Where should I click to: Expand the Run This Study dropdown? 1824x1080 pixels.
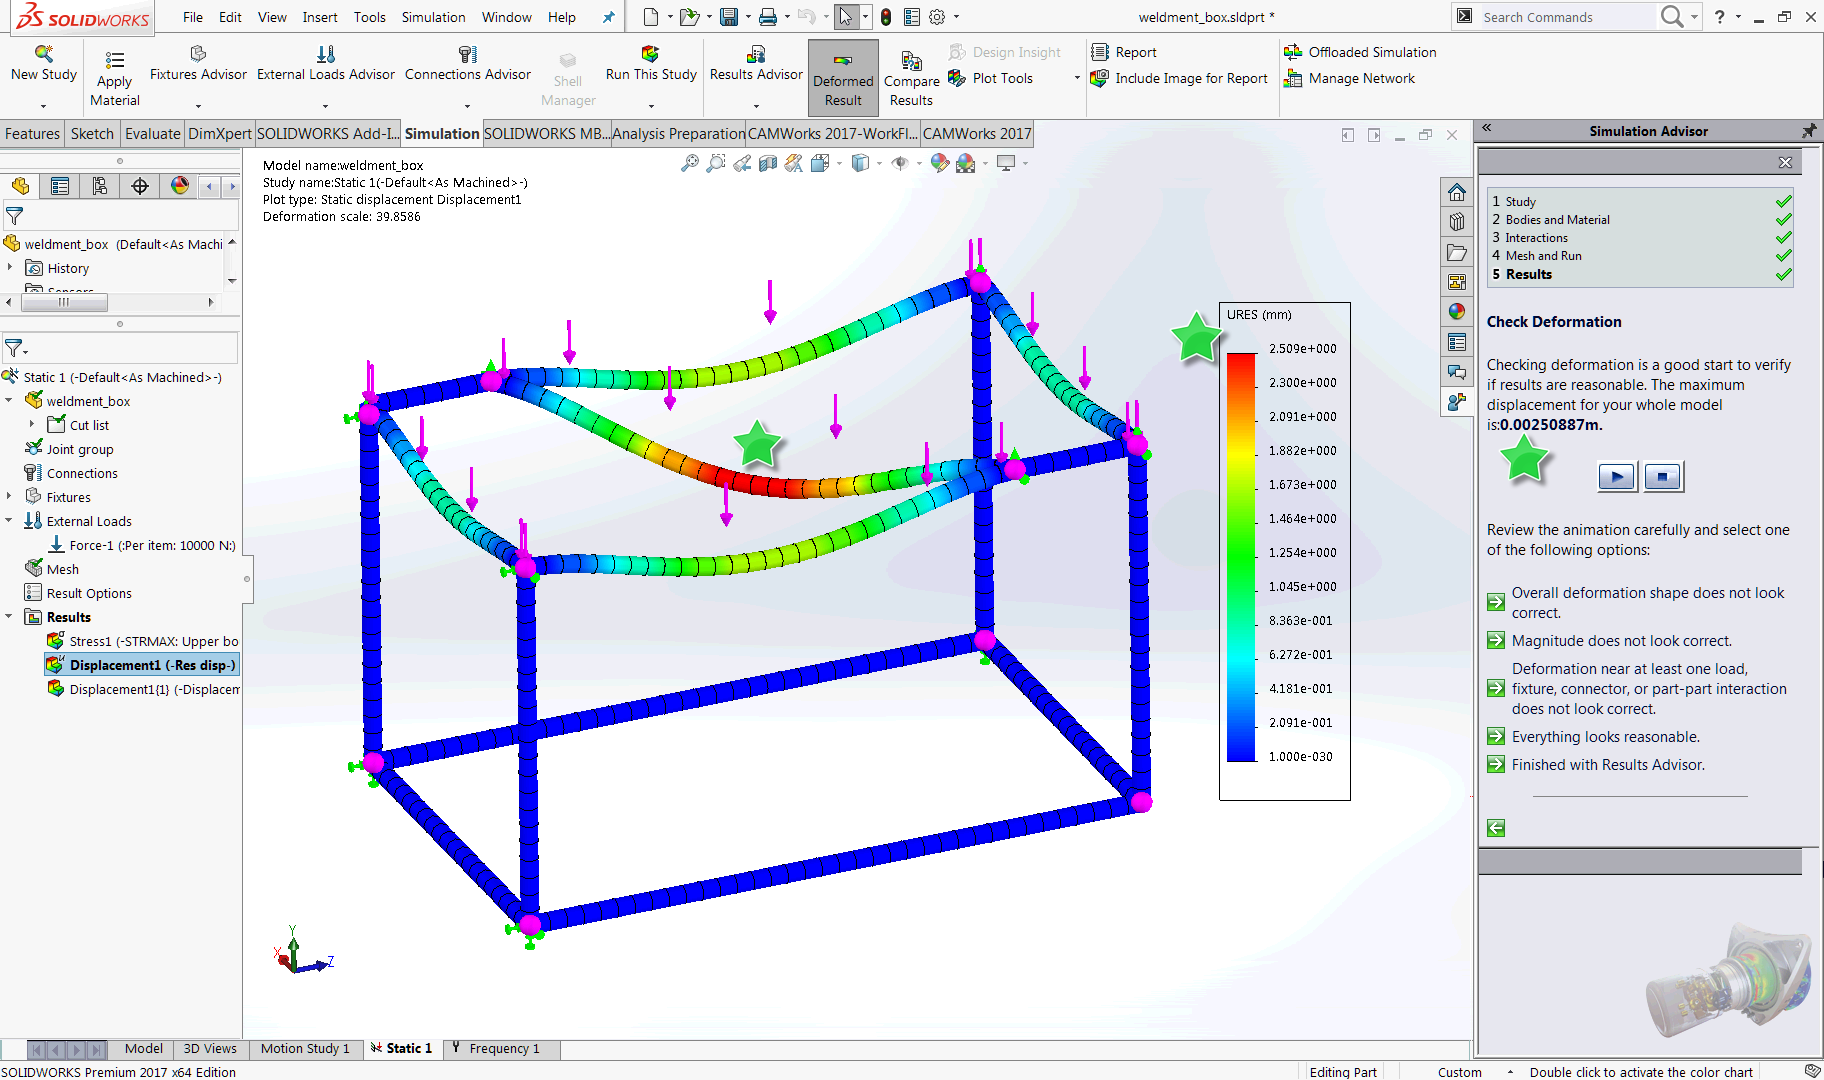(x=651, y=106)
